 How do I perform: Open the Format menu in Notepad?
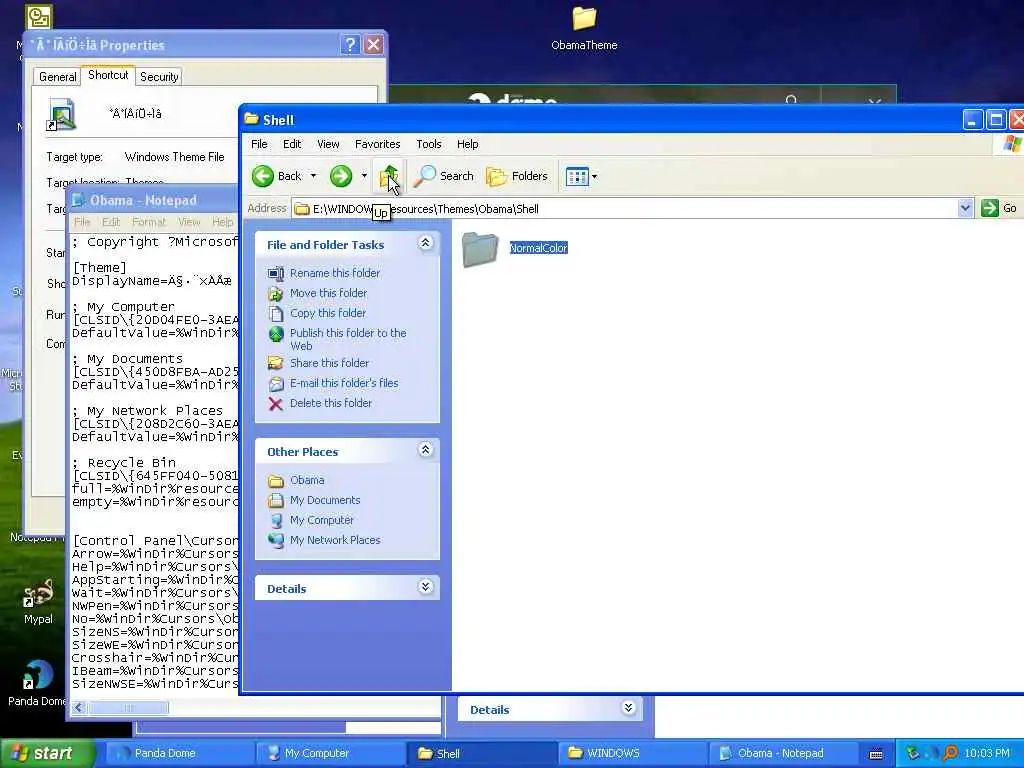tap(149, 222)
